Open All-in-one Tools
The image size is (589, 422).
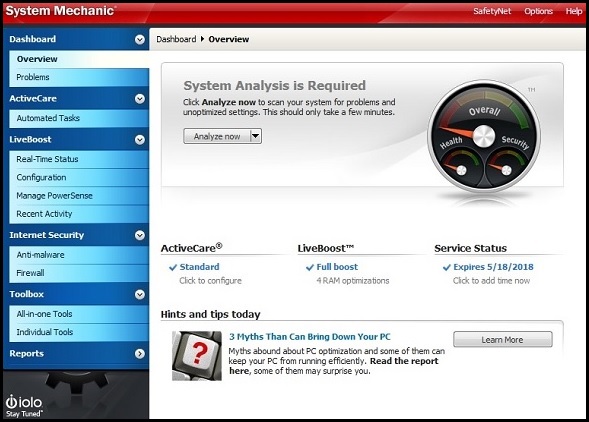click(x=79, y=314)
